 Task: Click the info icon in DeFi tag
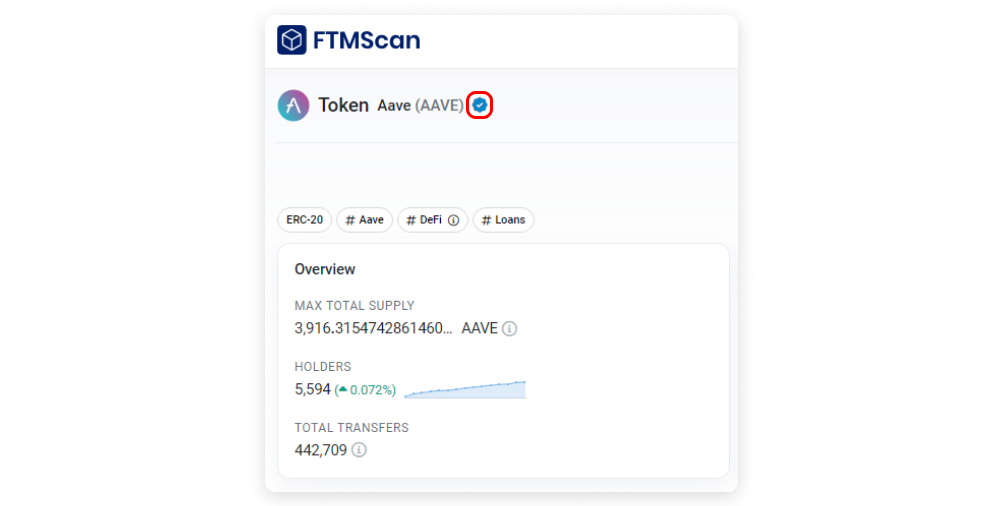(453, 220)
